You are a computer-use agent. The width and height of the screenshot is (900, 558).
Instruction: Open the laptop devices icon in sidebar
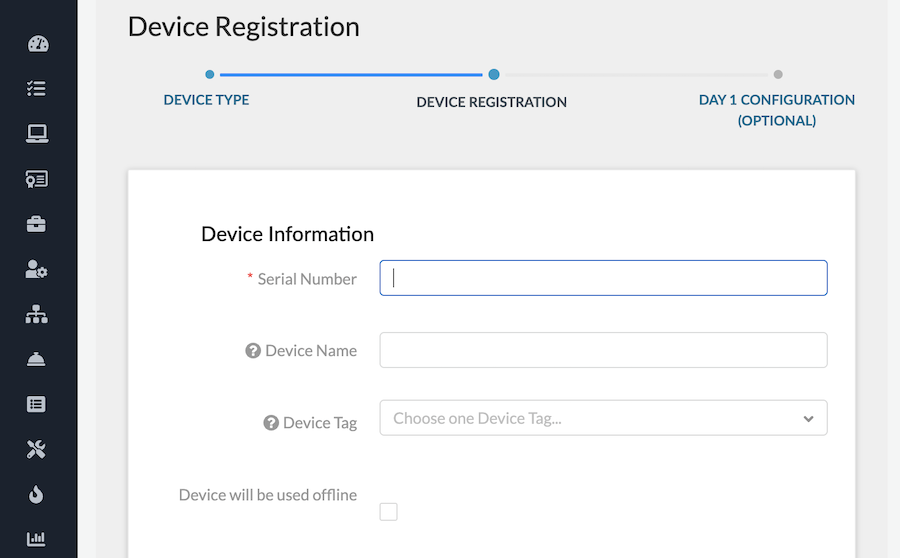(x=37, y=134)
